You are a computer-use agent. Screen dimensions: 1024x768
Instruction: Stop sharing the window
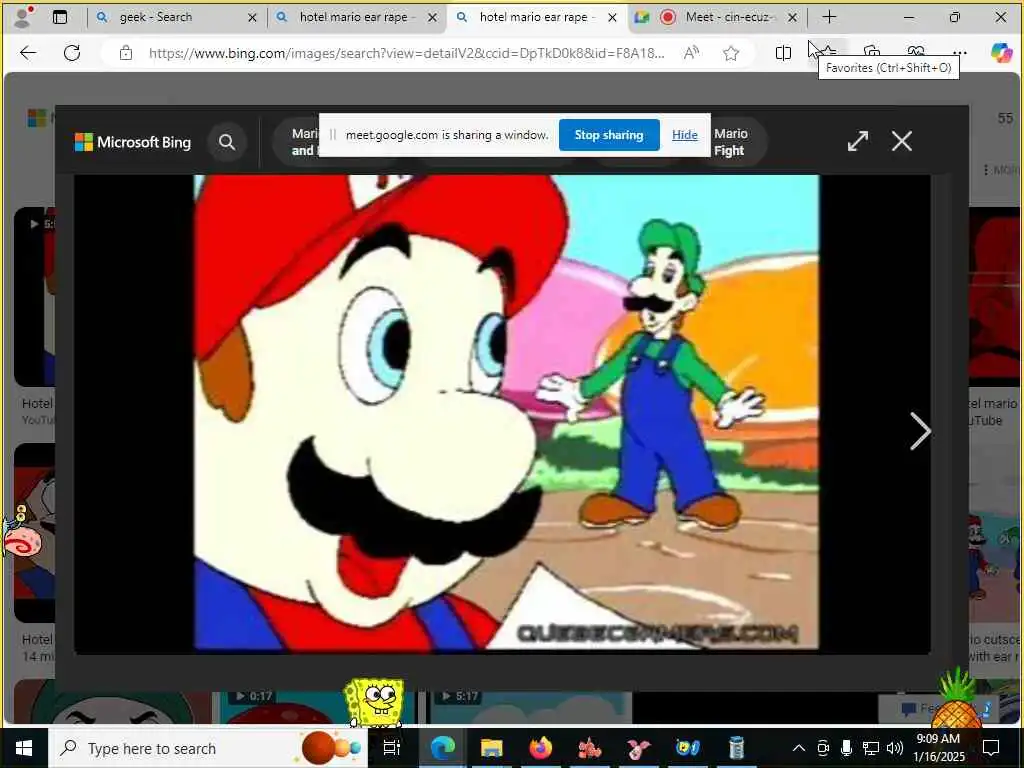click(x=609, y=135)
